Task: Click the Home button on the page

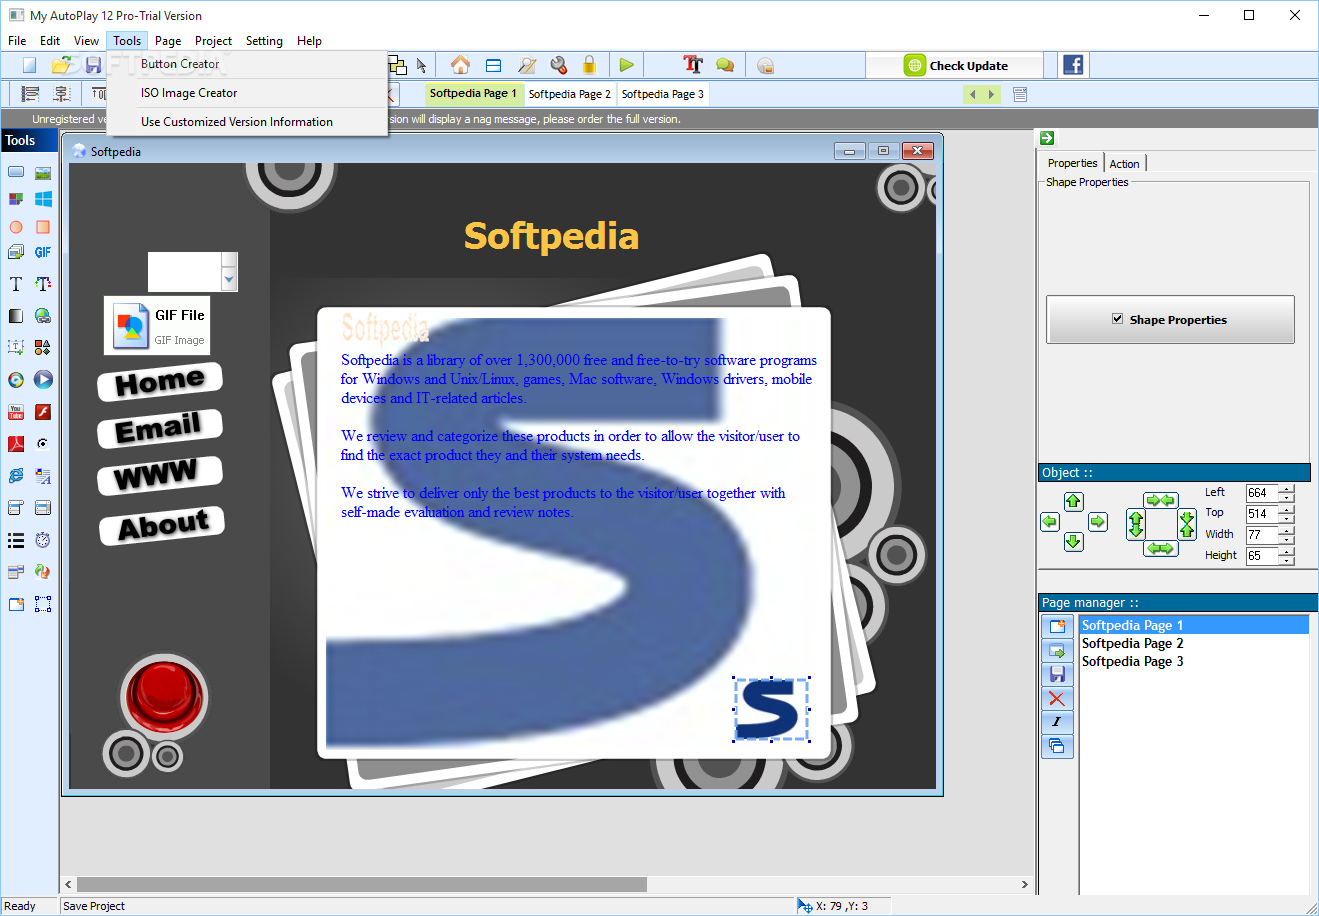Action: (160, 382)
